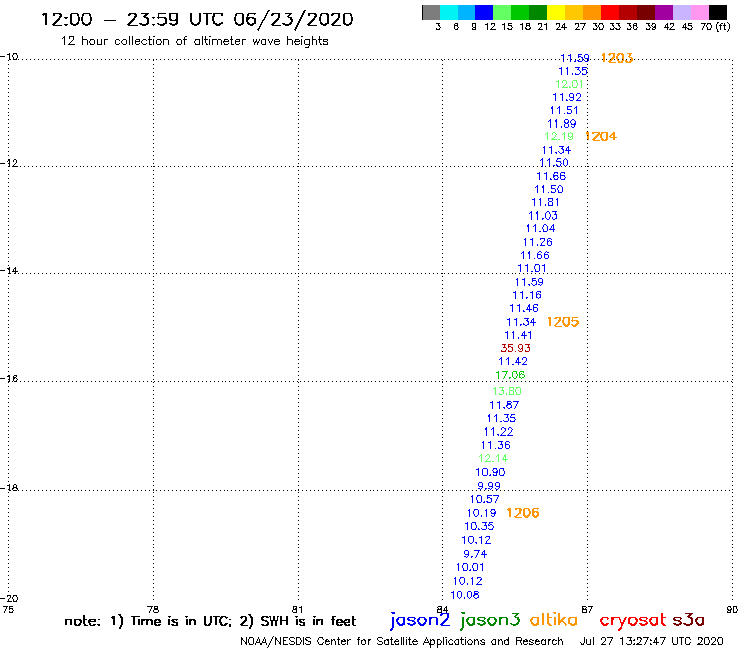740x650 pixels.
Task: Click the '70 (ft)' color scale label
Action: 715,27
